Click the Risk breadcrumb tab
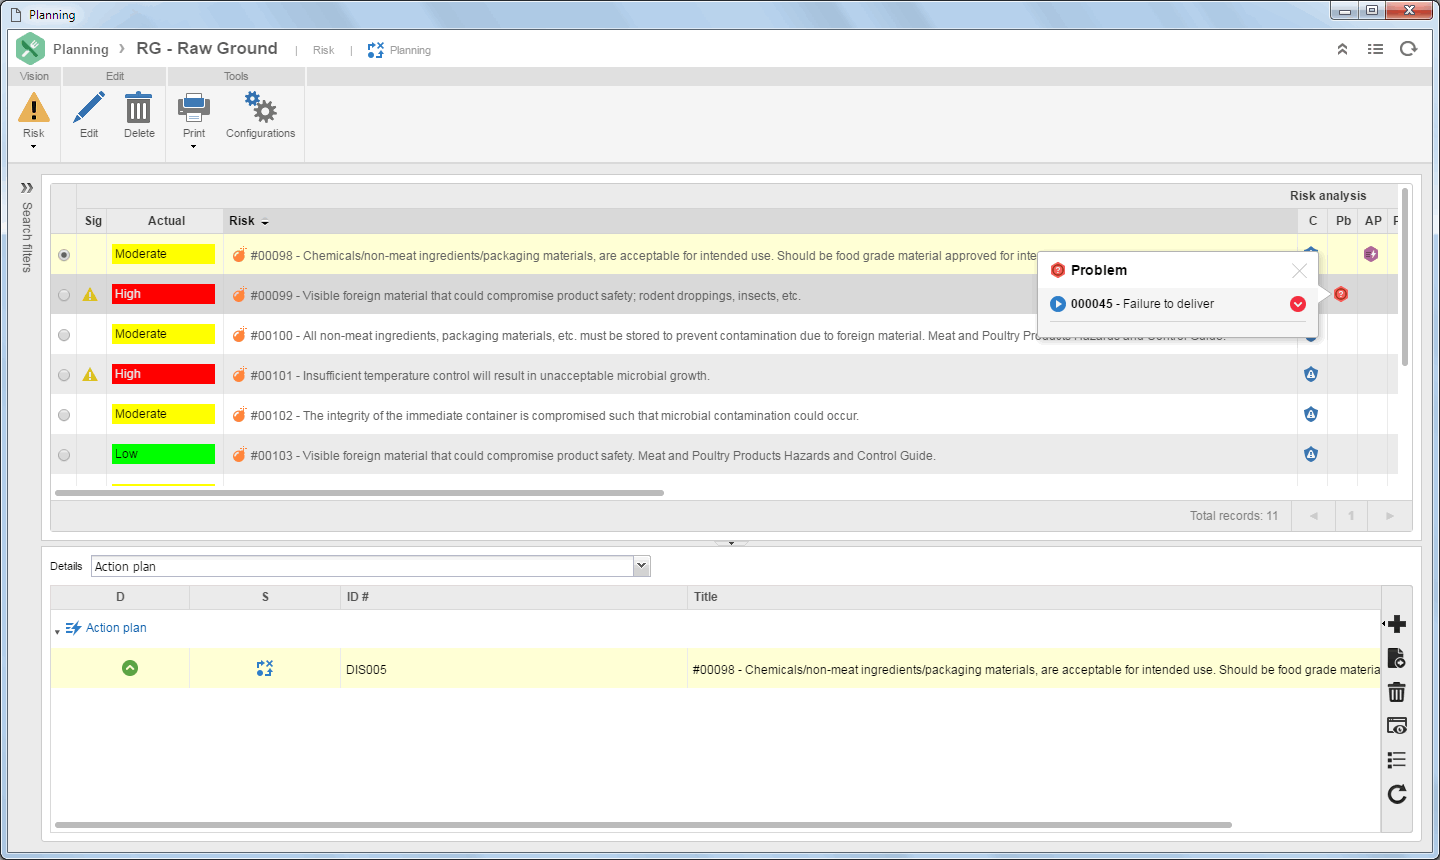This screenshot has height=860, width=1440. pos(323,50)
